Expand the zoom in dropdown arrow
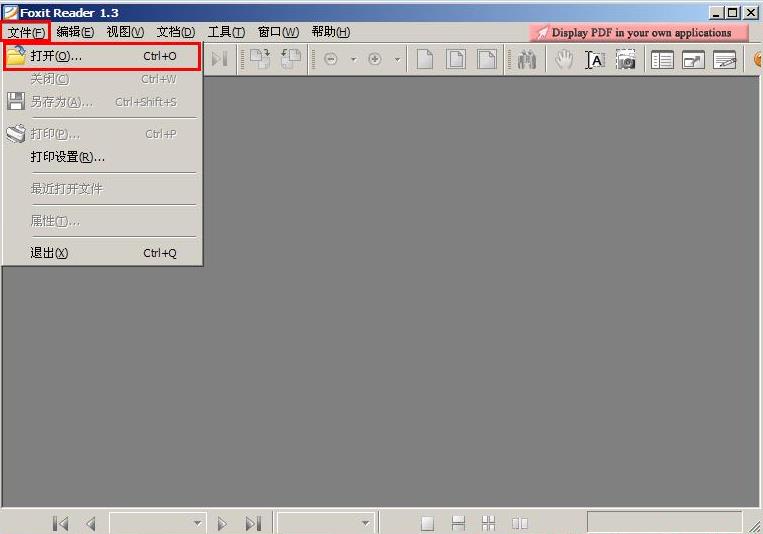 [397, 60]
